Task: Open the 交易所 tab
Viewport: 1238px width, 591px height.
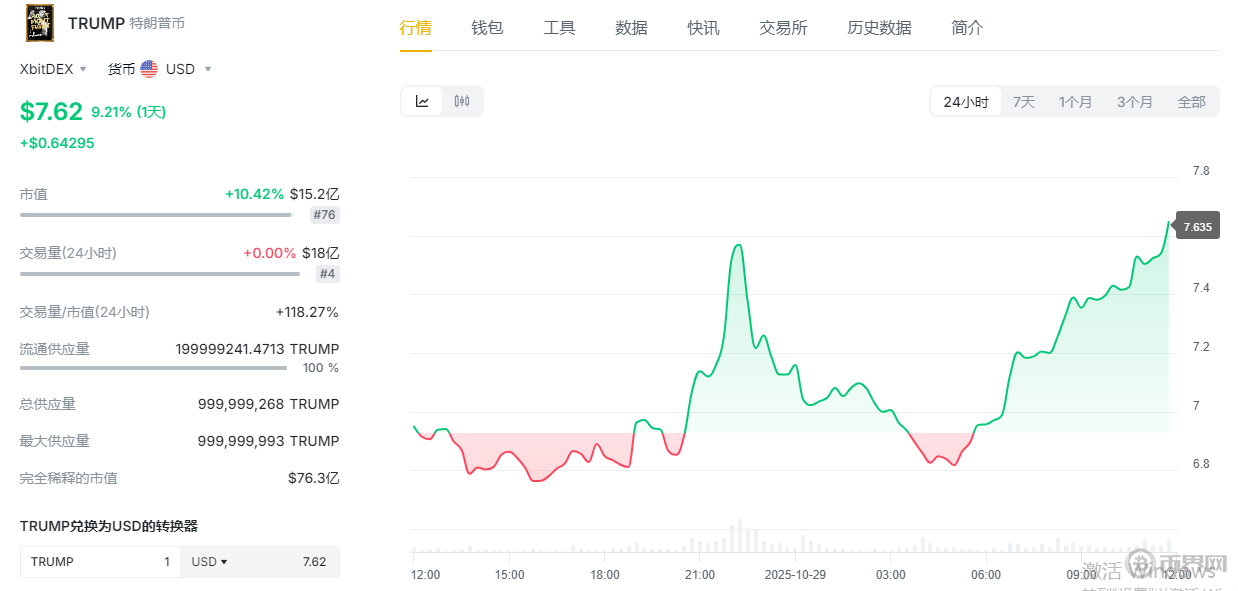Action: point(783,28)
